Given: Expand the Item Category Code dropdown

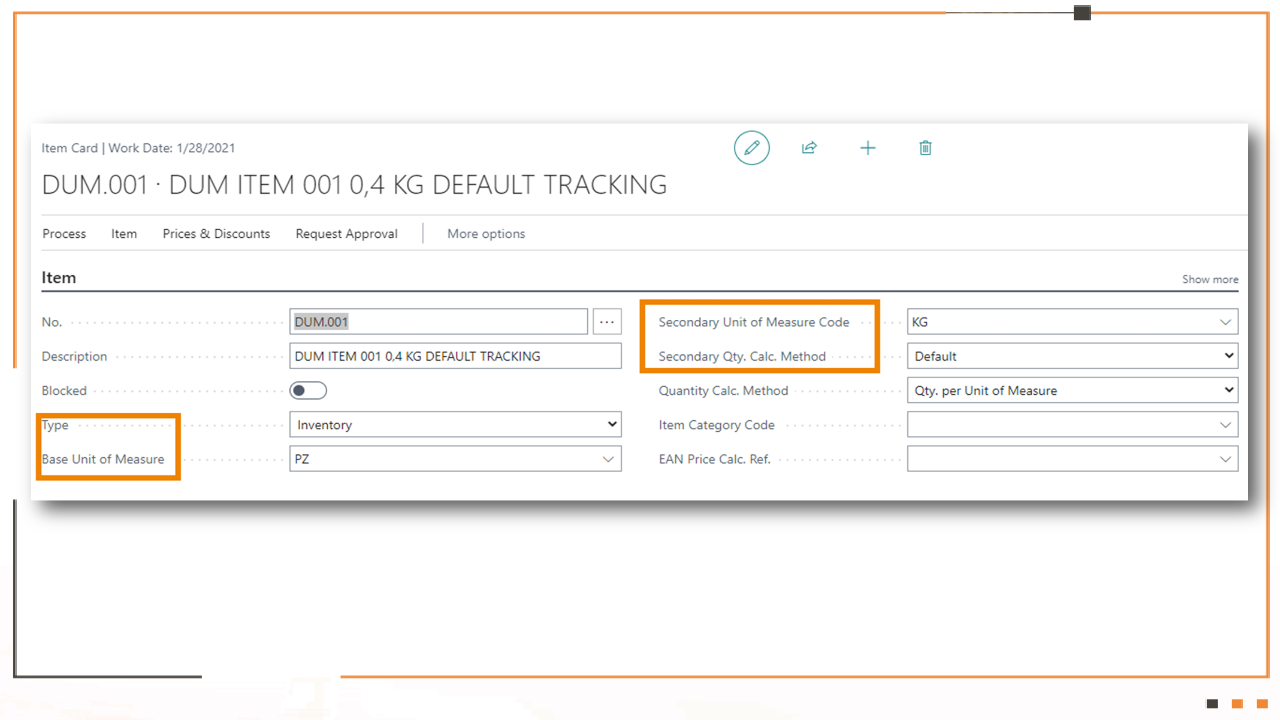Looking at the screenshot, I should coord(1072,425).
